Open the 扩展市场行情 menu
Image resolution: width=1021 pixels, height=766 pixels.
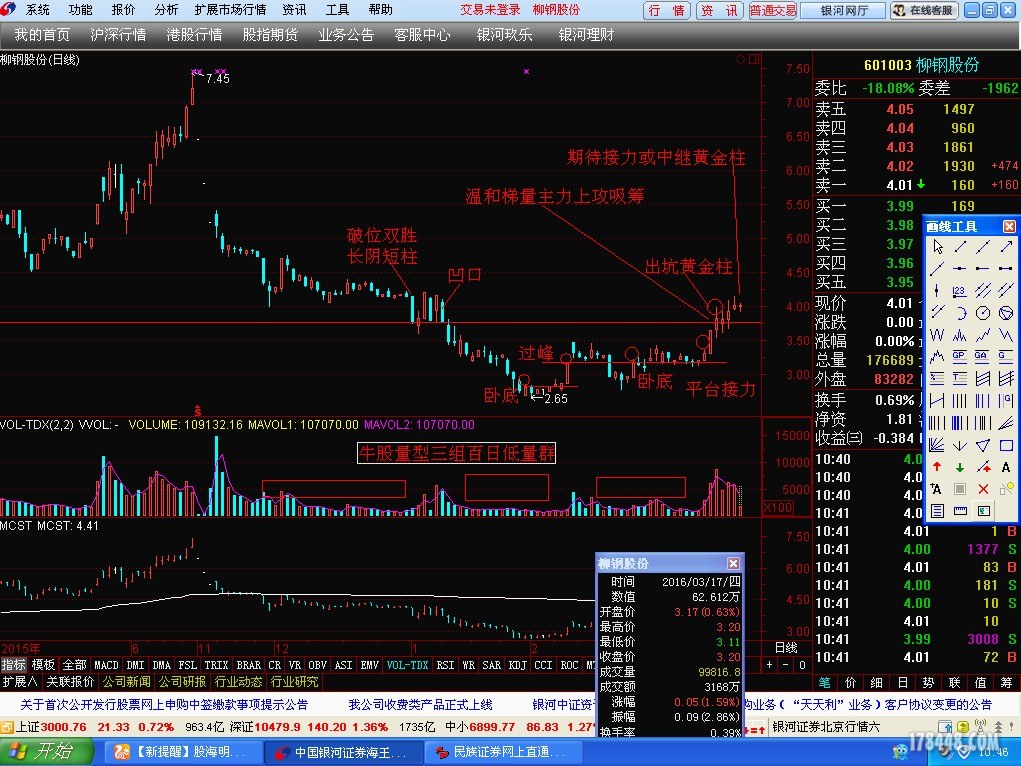click(x=230, y=10)
